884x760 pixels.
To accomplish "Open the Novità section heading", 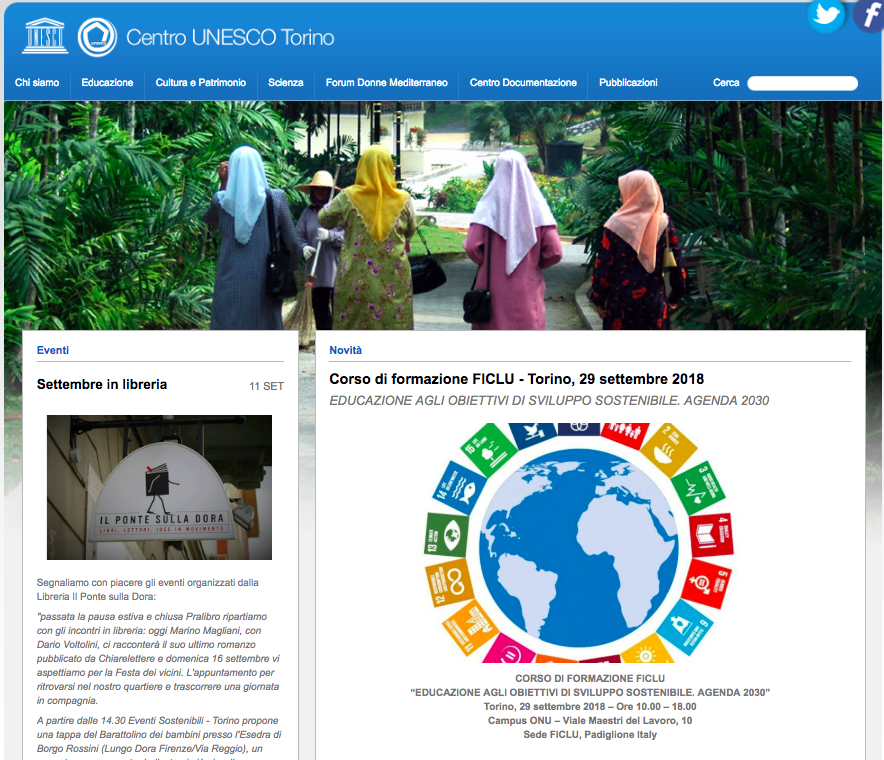I will tap(346, 350).
